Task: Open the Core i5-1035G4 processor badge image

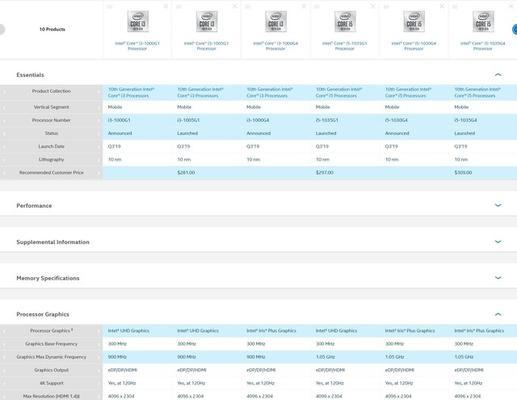Action: coord(483,21)
